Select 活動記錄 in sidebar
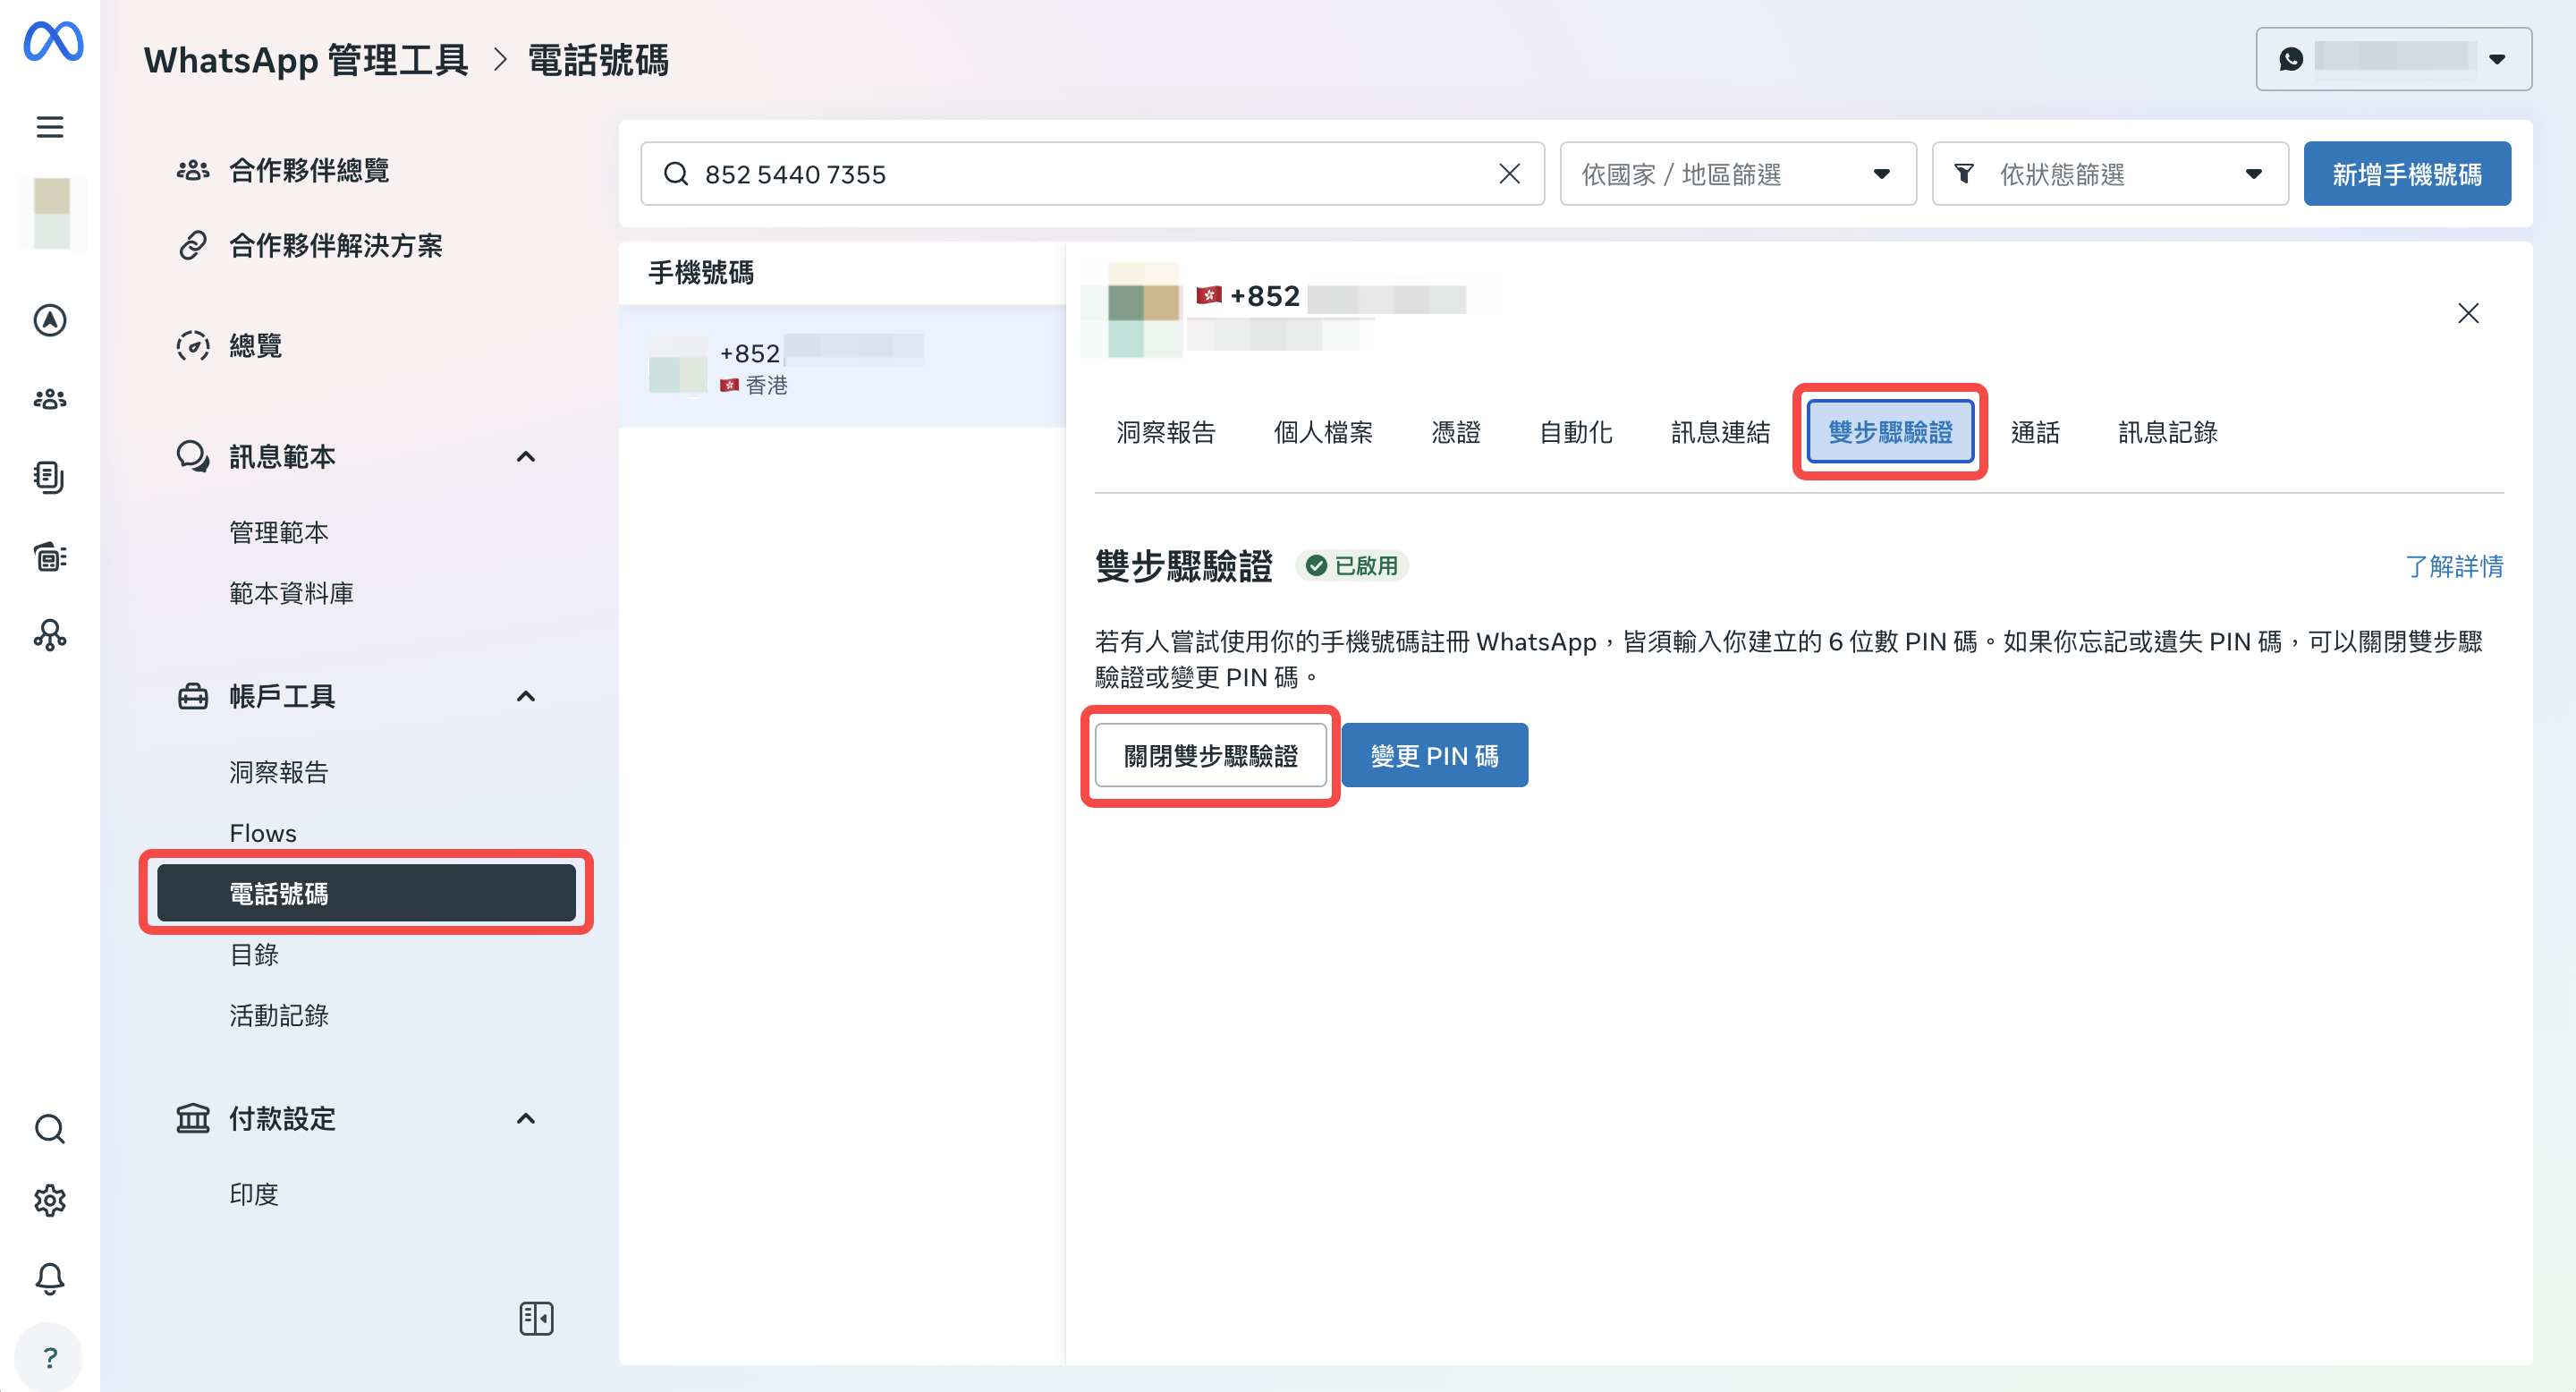Image resolution: width=2576 pixels, height=1392 pixels. 279,1015
